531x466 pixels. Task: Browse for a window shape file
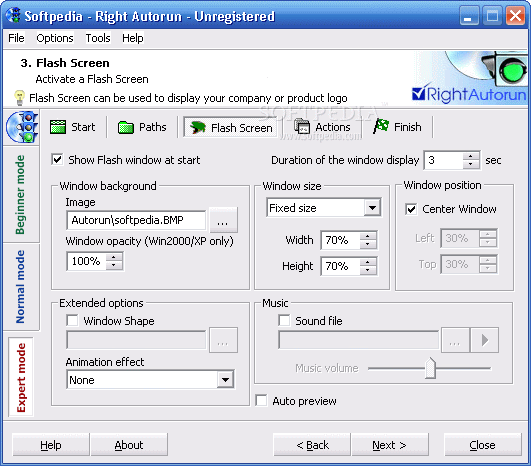click(x=223, y=340)
